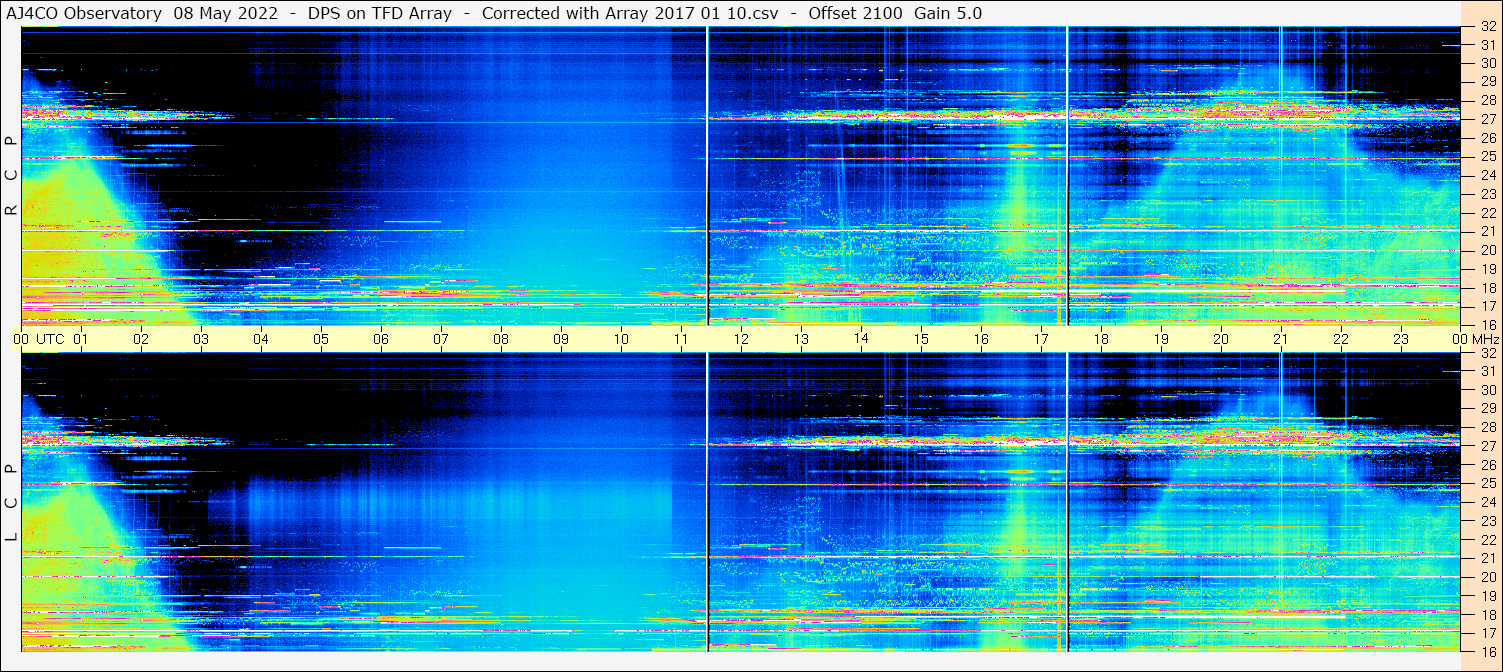Select the 14 hour tick label
This screenshot has width=1503, height=672.
(x=861, y=339)
